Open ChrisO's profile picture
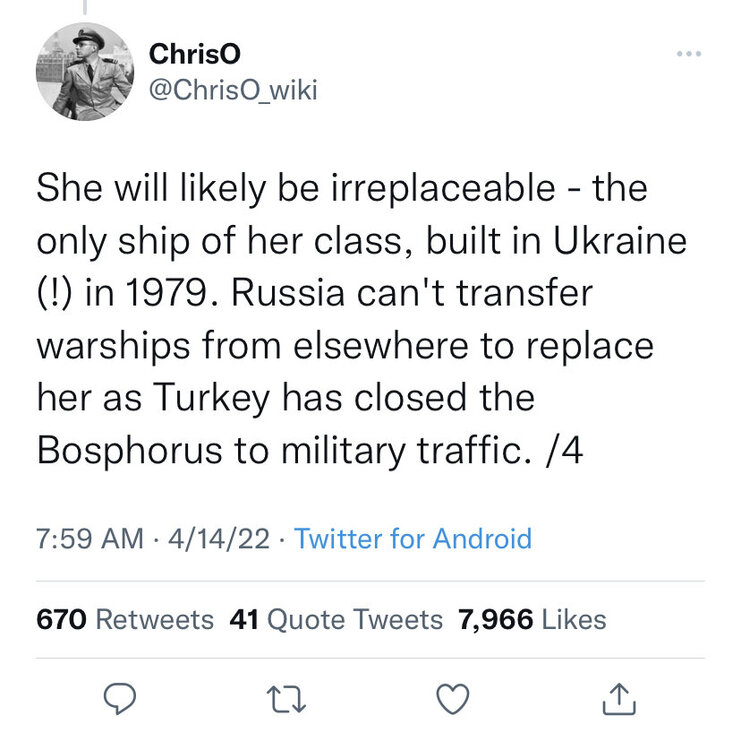The height and width of the screenshot is (750, 741). [x=85, y=72]
